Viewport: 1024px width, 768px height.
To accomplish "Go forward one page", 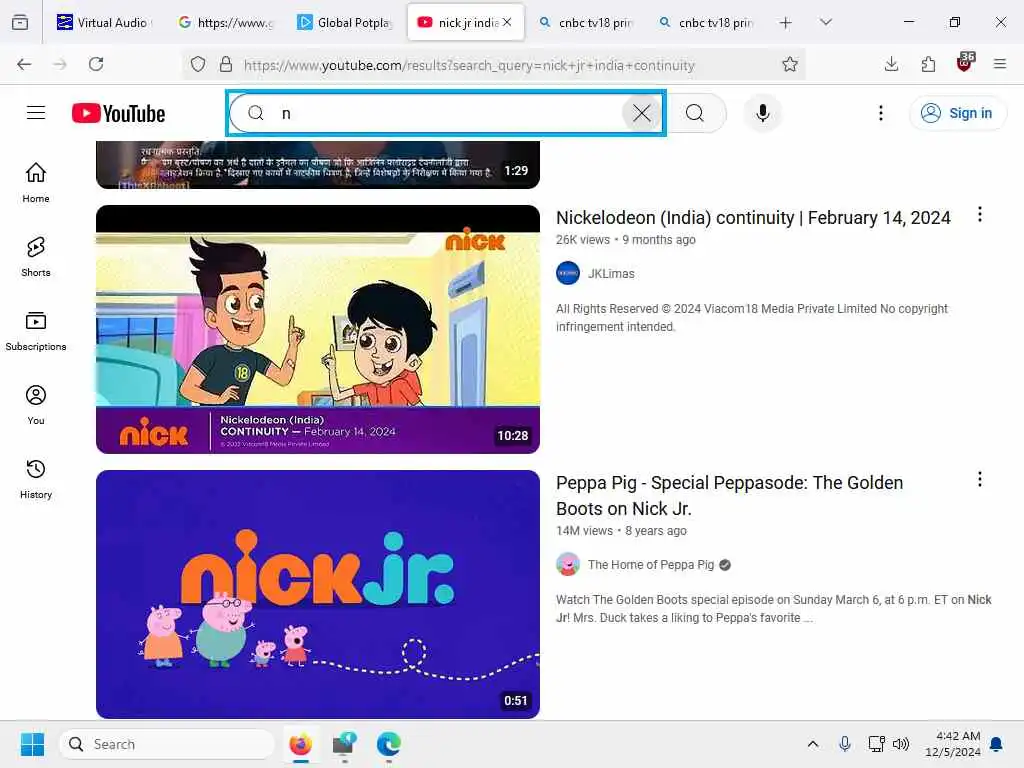I will point(60,64).
